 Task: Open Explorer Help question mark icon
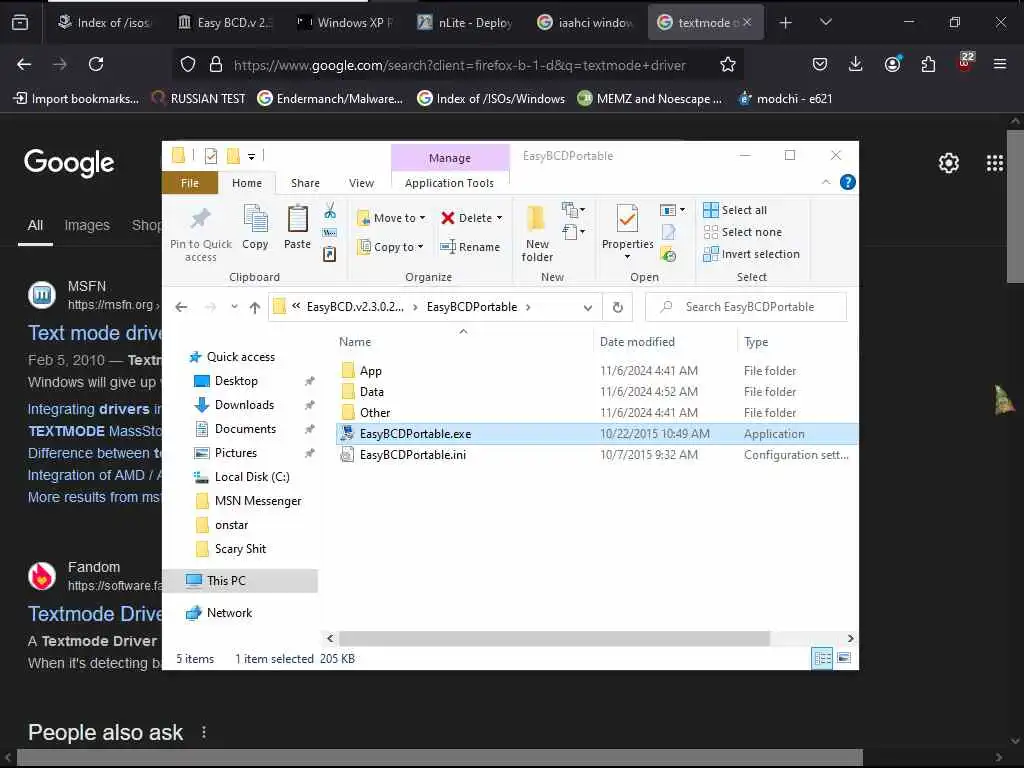848,182
